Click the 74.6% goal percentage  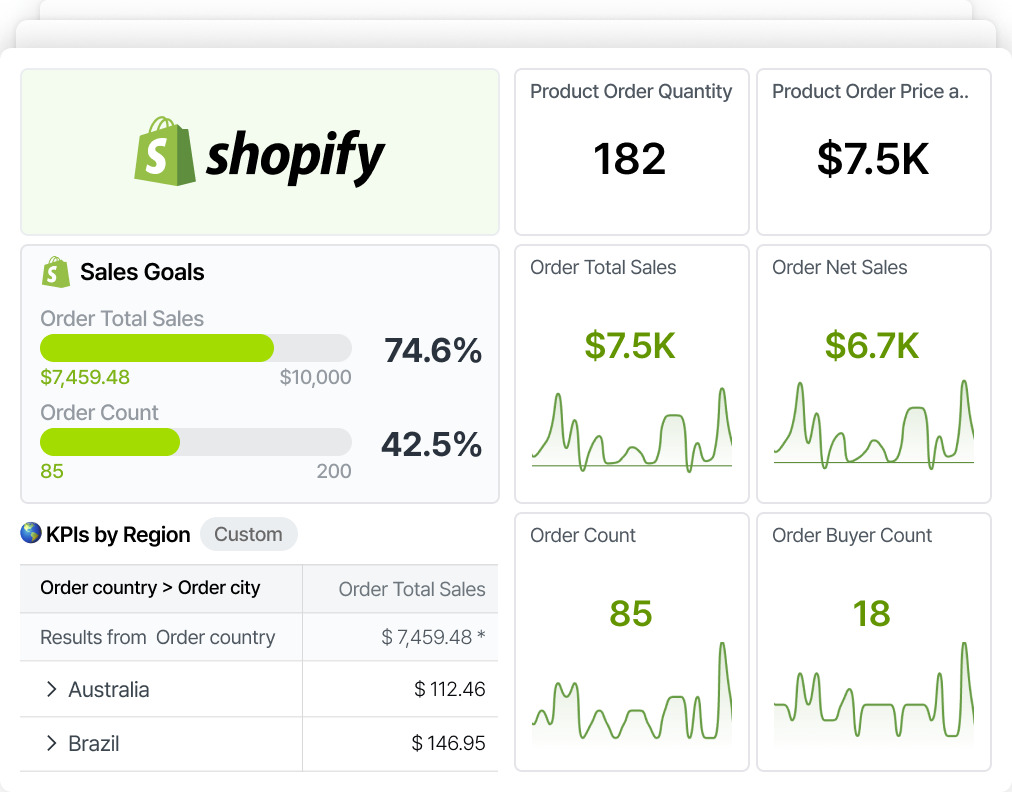coord(432,350)
